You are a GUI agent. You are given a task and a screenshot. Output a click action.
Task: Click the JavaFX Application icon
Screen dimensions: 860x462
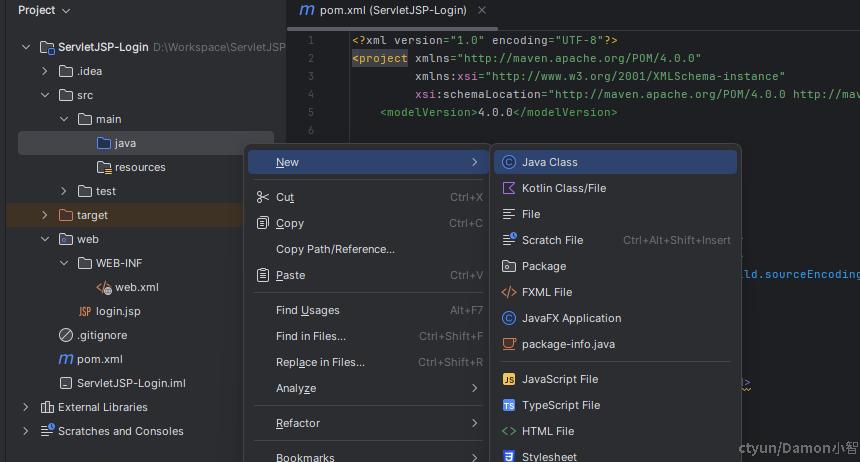(508, 318)
